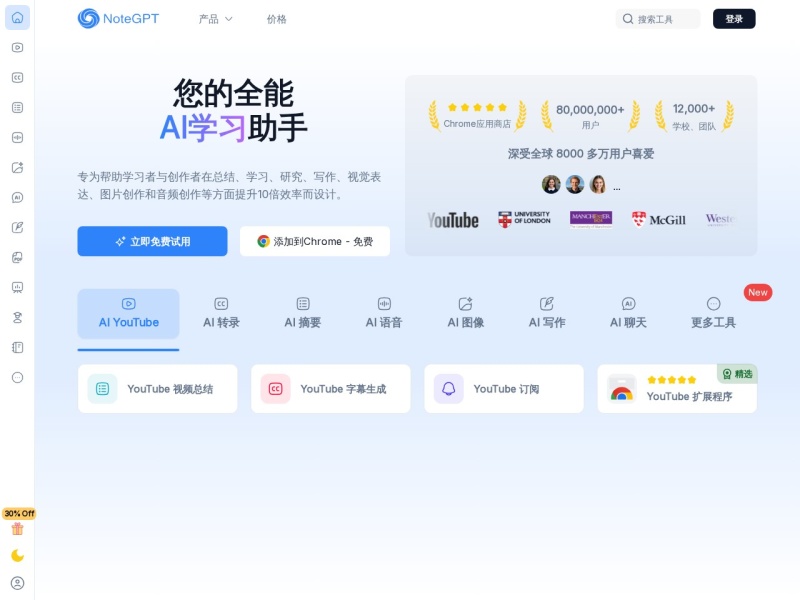Open the AI summary list icon in sidebar
This screenshot has height=600, width=800.
click(16, 107)
